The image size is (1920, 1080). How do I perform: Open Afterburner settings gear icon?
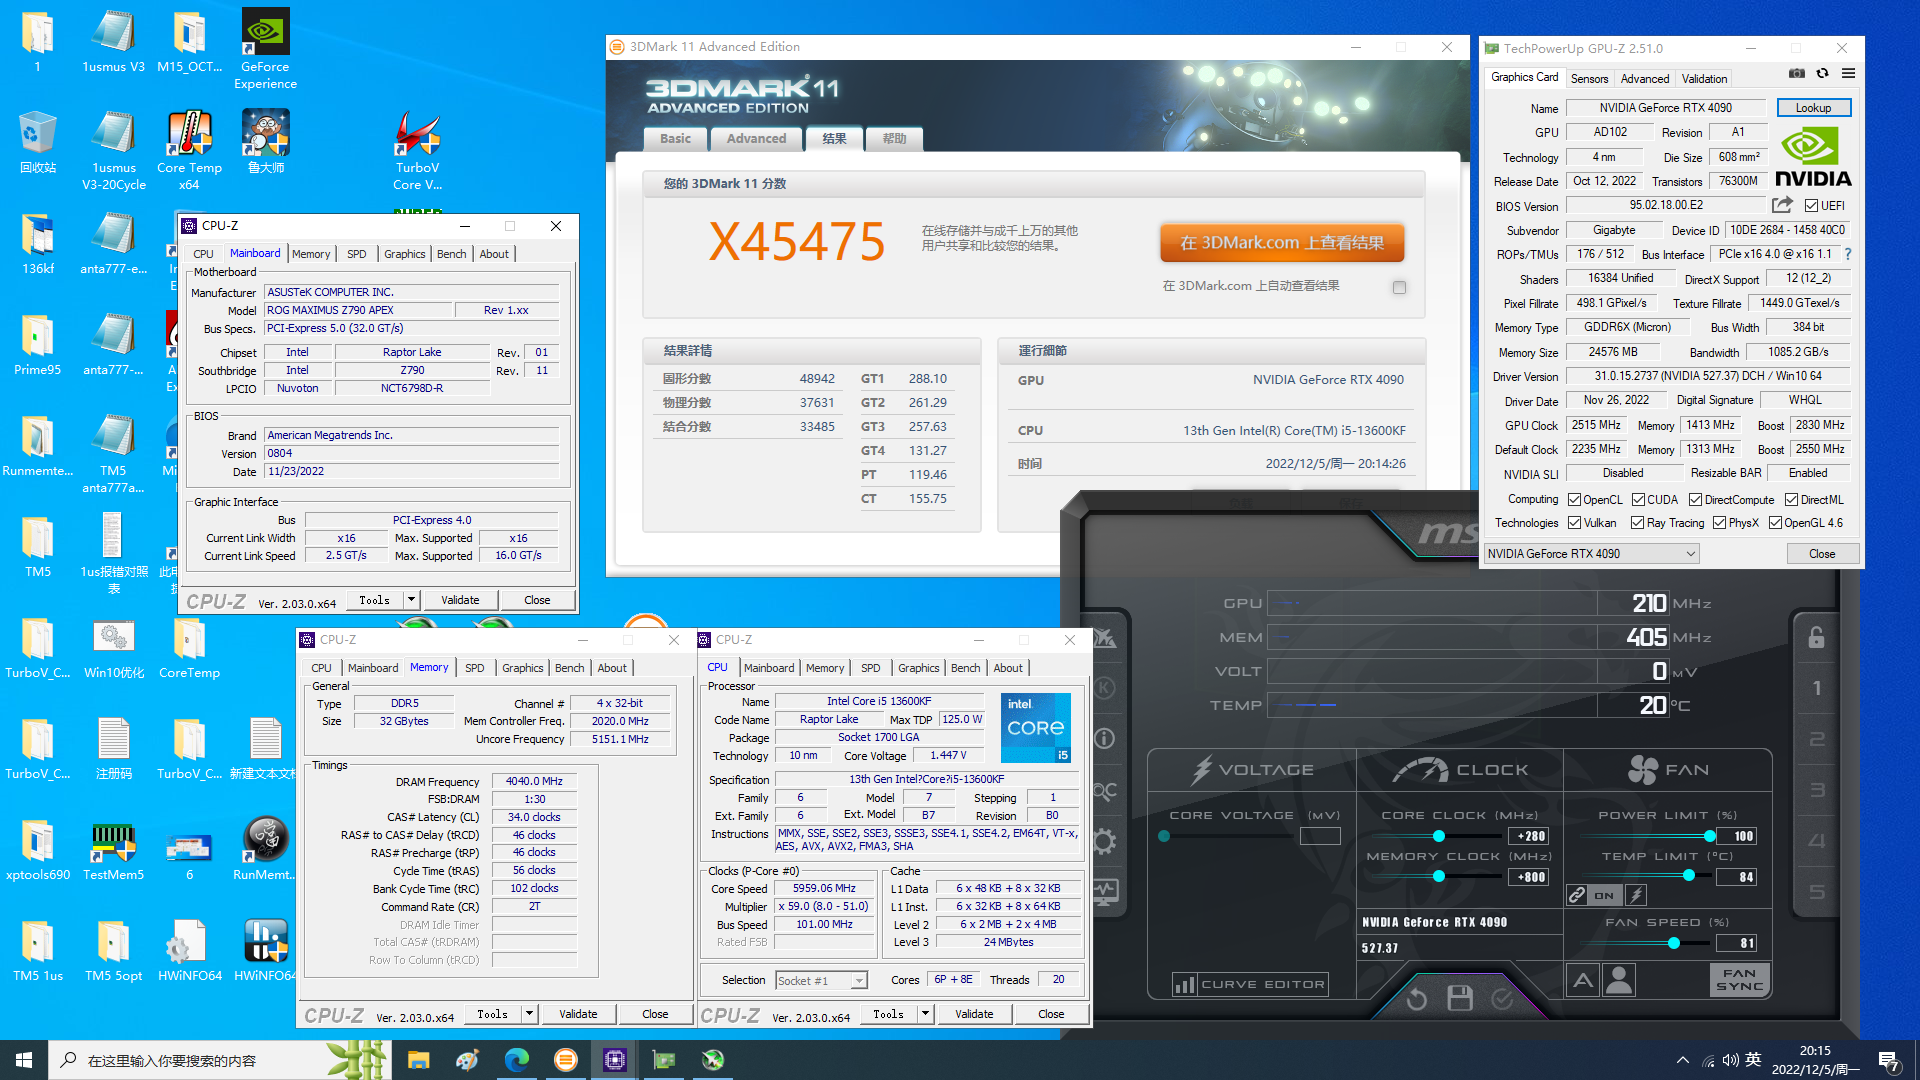tap(1104, 841)
